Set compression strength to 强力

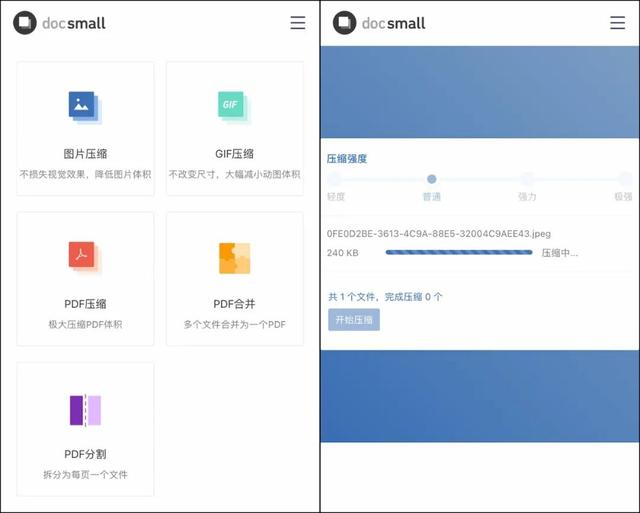pyautogui.click(x=527, y=197)
